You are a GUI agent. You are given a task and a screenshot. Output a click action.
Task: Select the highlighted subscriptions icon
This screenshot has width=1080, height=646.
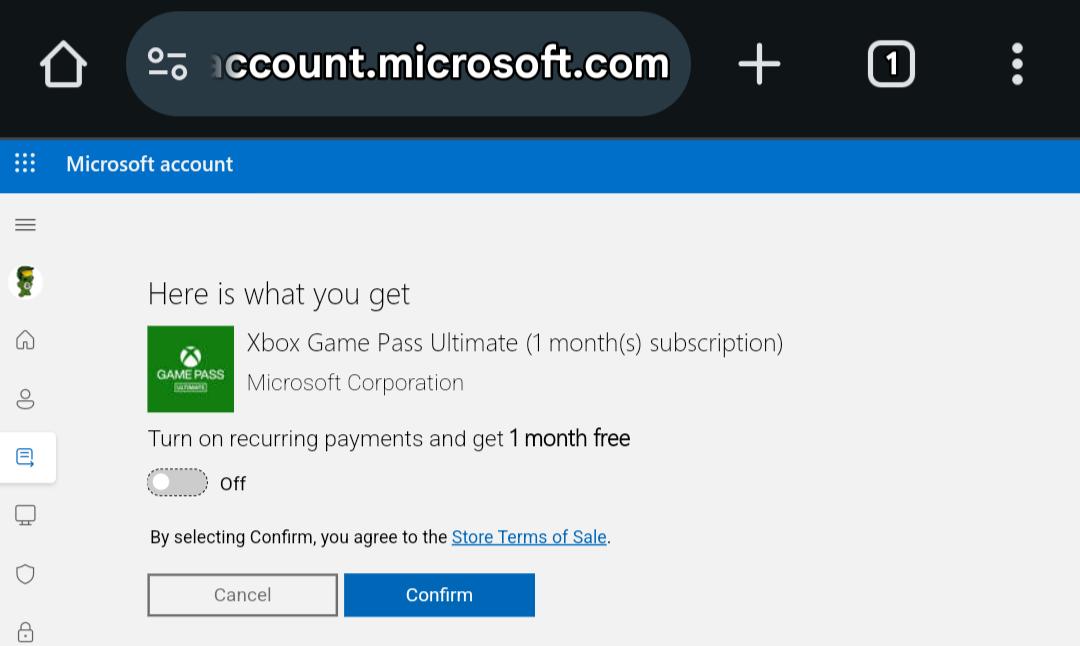click(25, 457)
